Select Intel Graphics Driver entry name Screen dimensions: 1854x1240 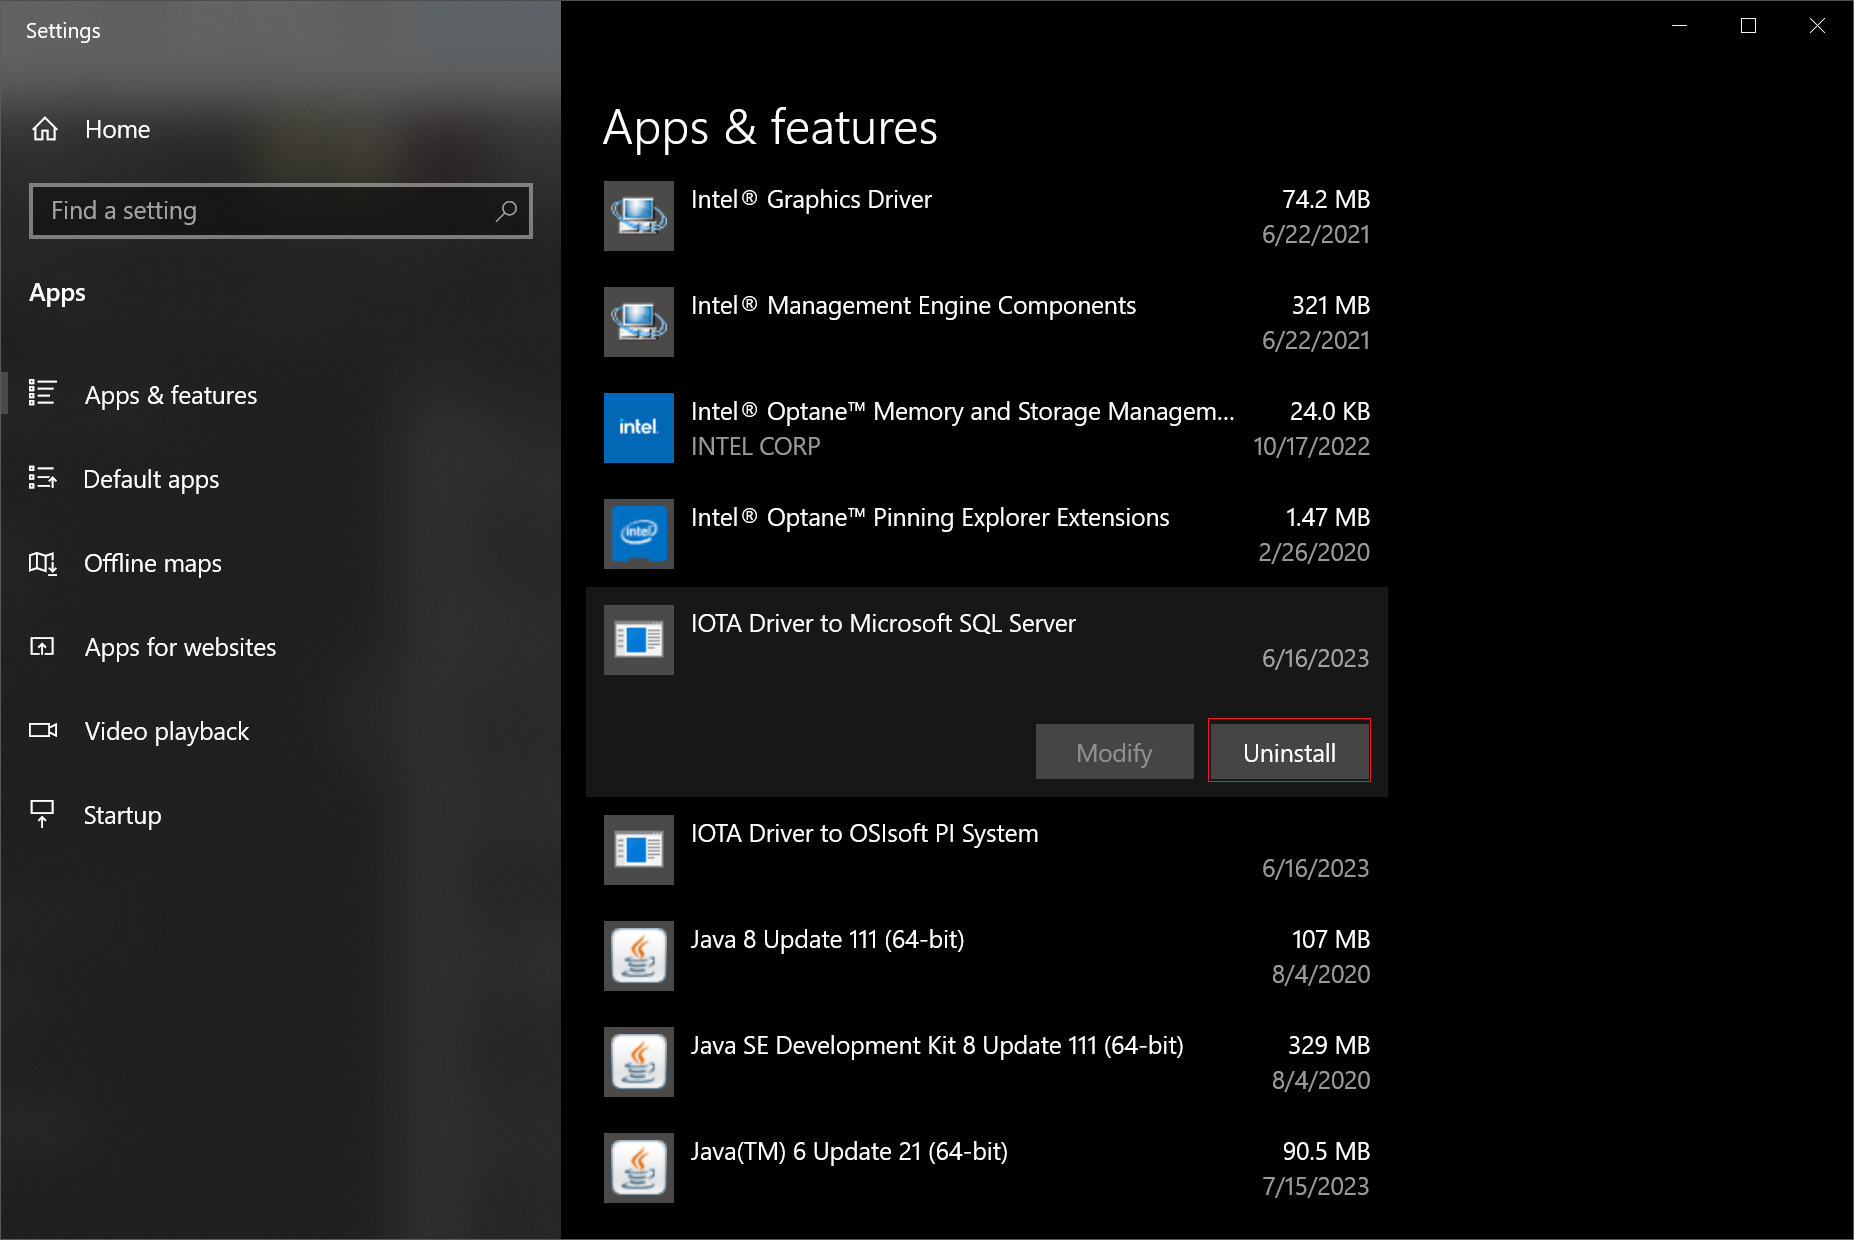click(x=811, y=199)
